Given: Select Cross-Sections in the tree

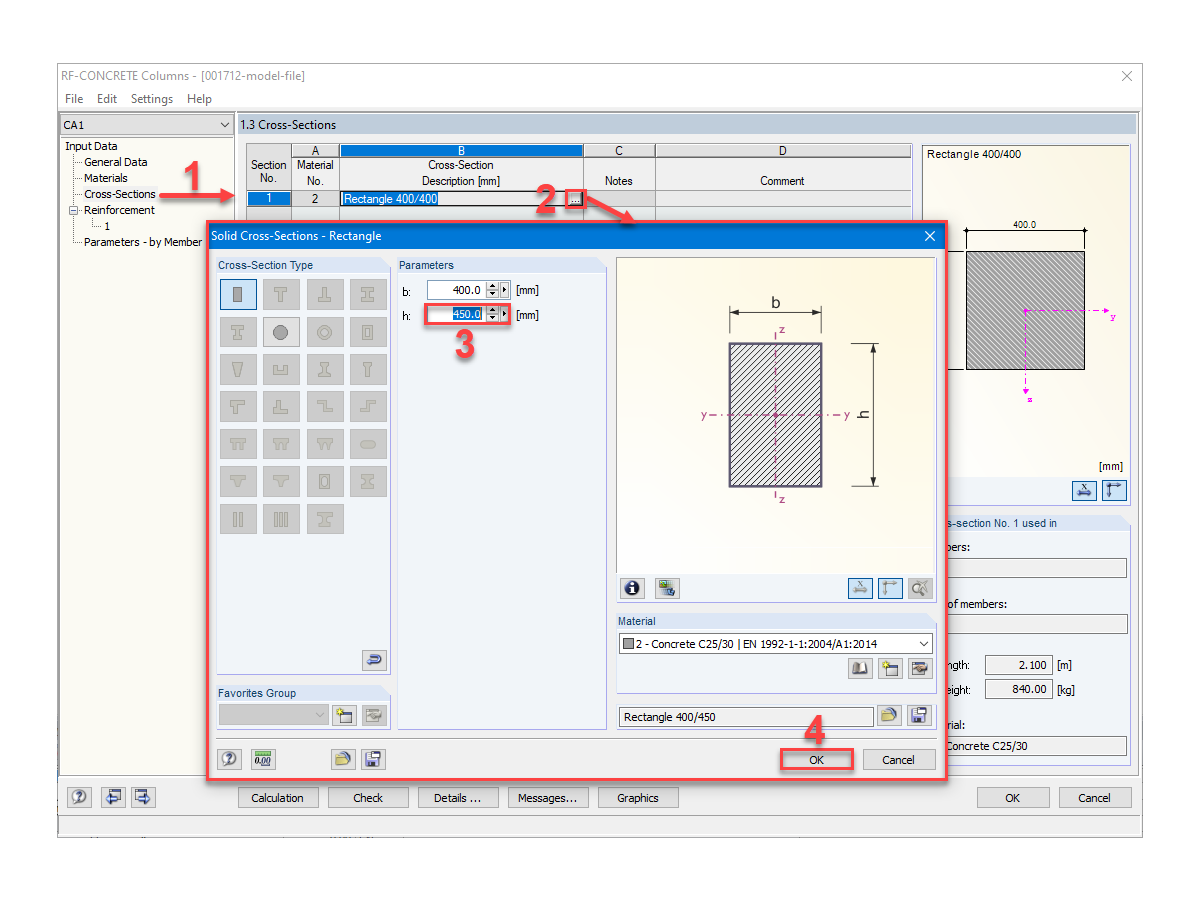Looking at the screenshot, I should tap(120, 194).
